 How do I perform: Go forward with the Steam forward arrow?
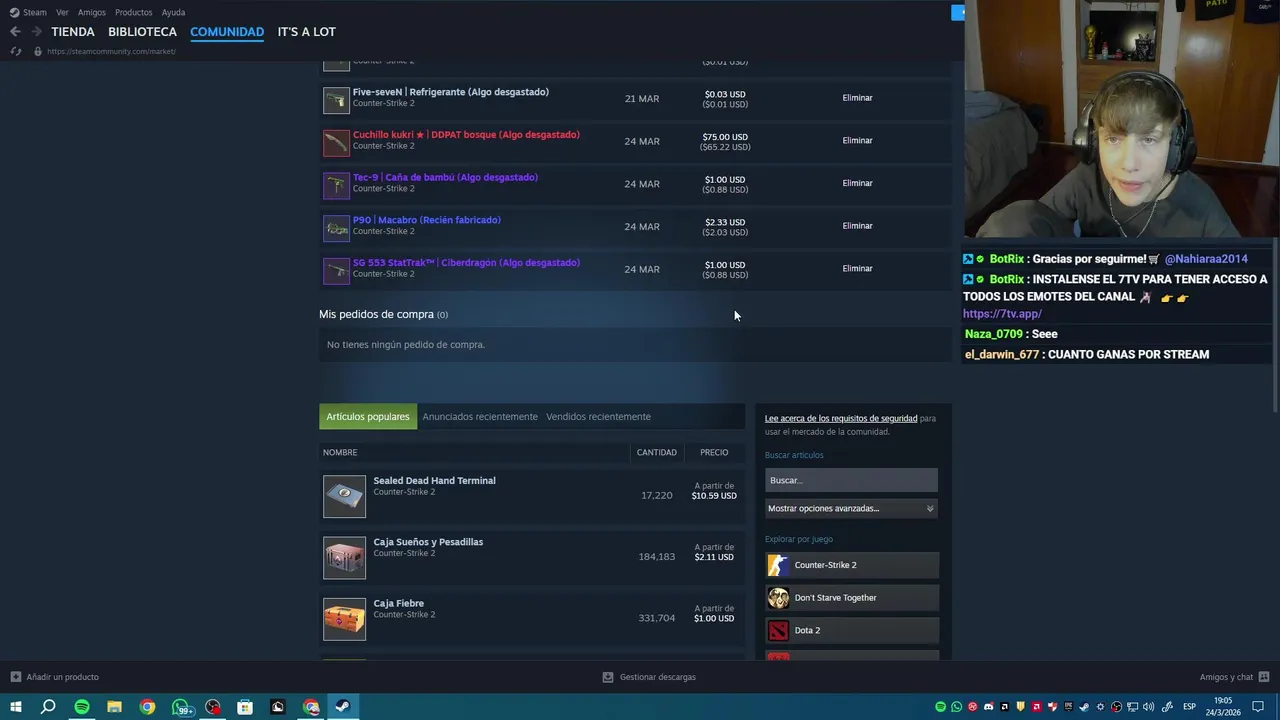tap(36, 32)
